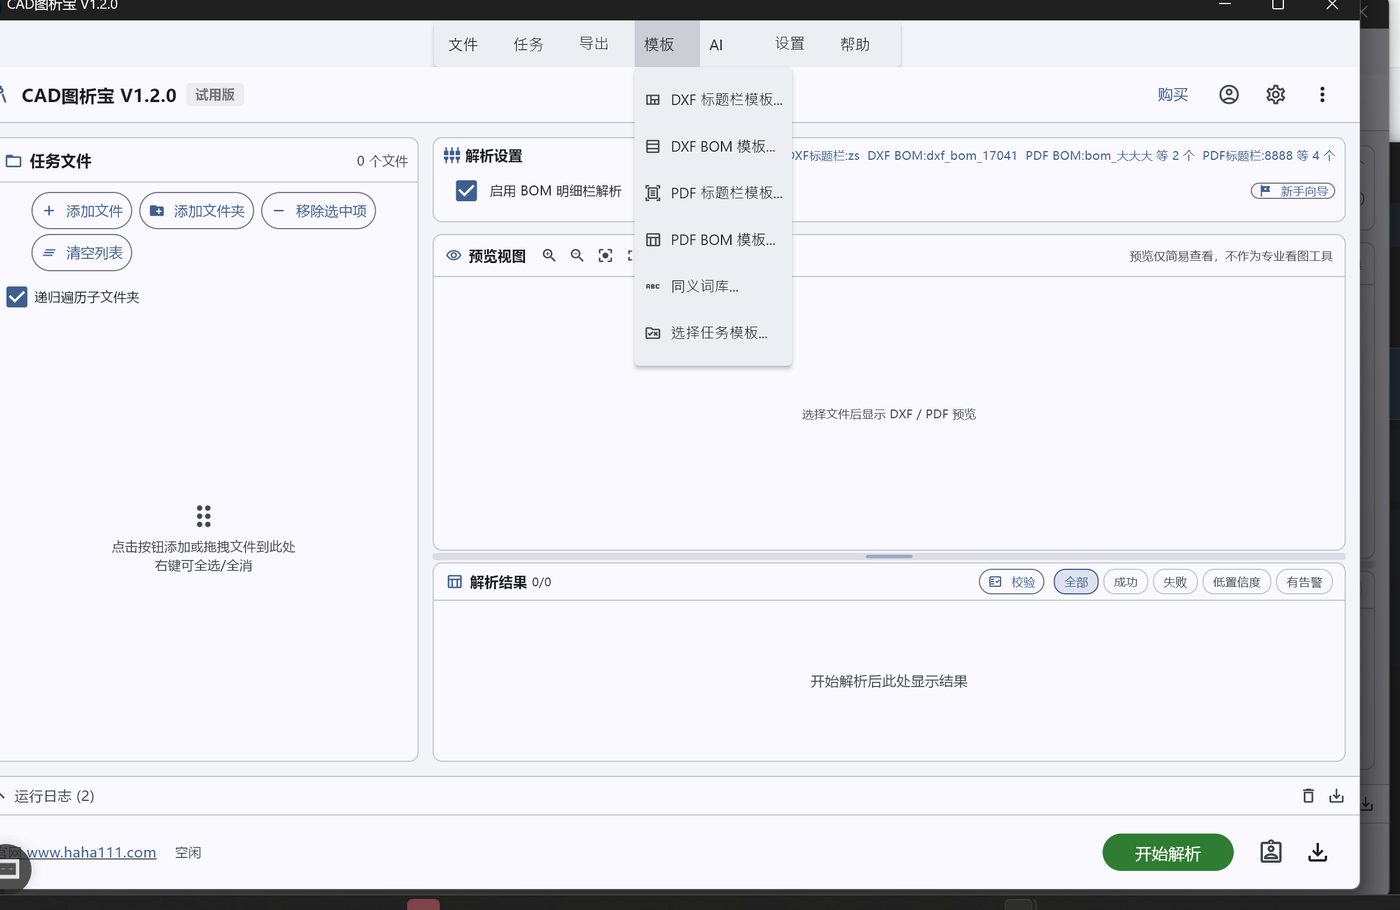Choose DXF BOM 模板 from the dropdown

[x=713, y=146]
